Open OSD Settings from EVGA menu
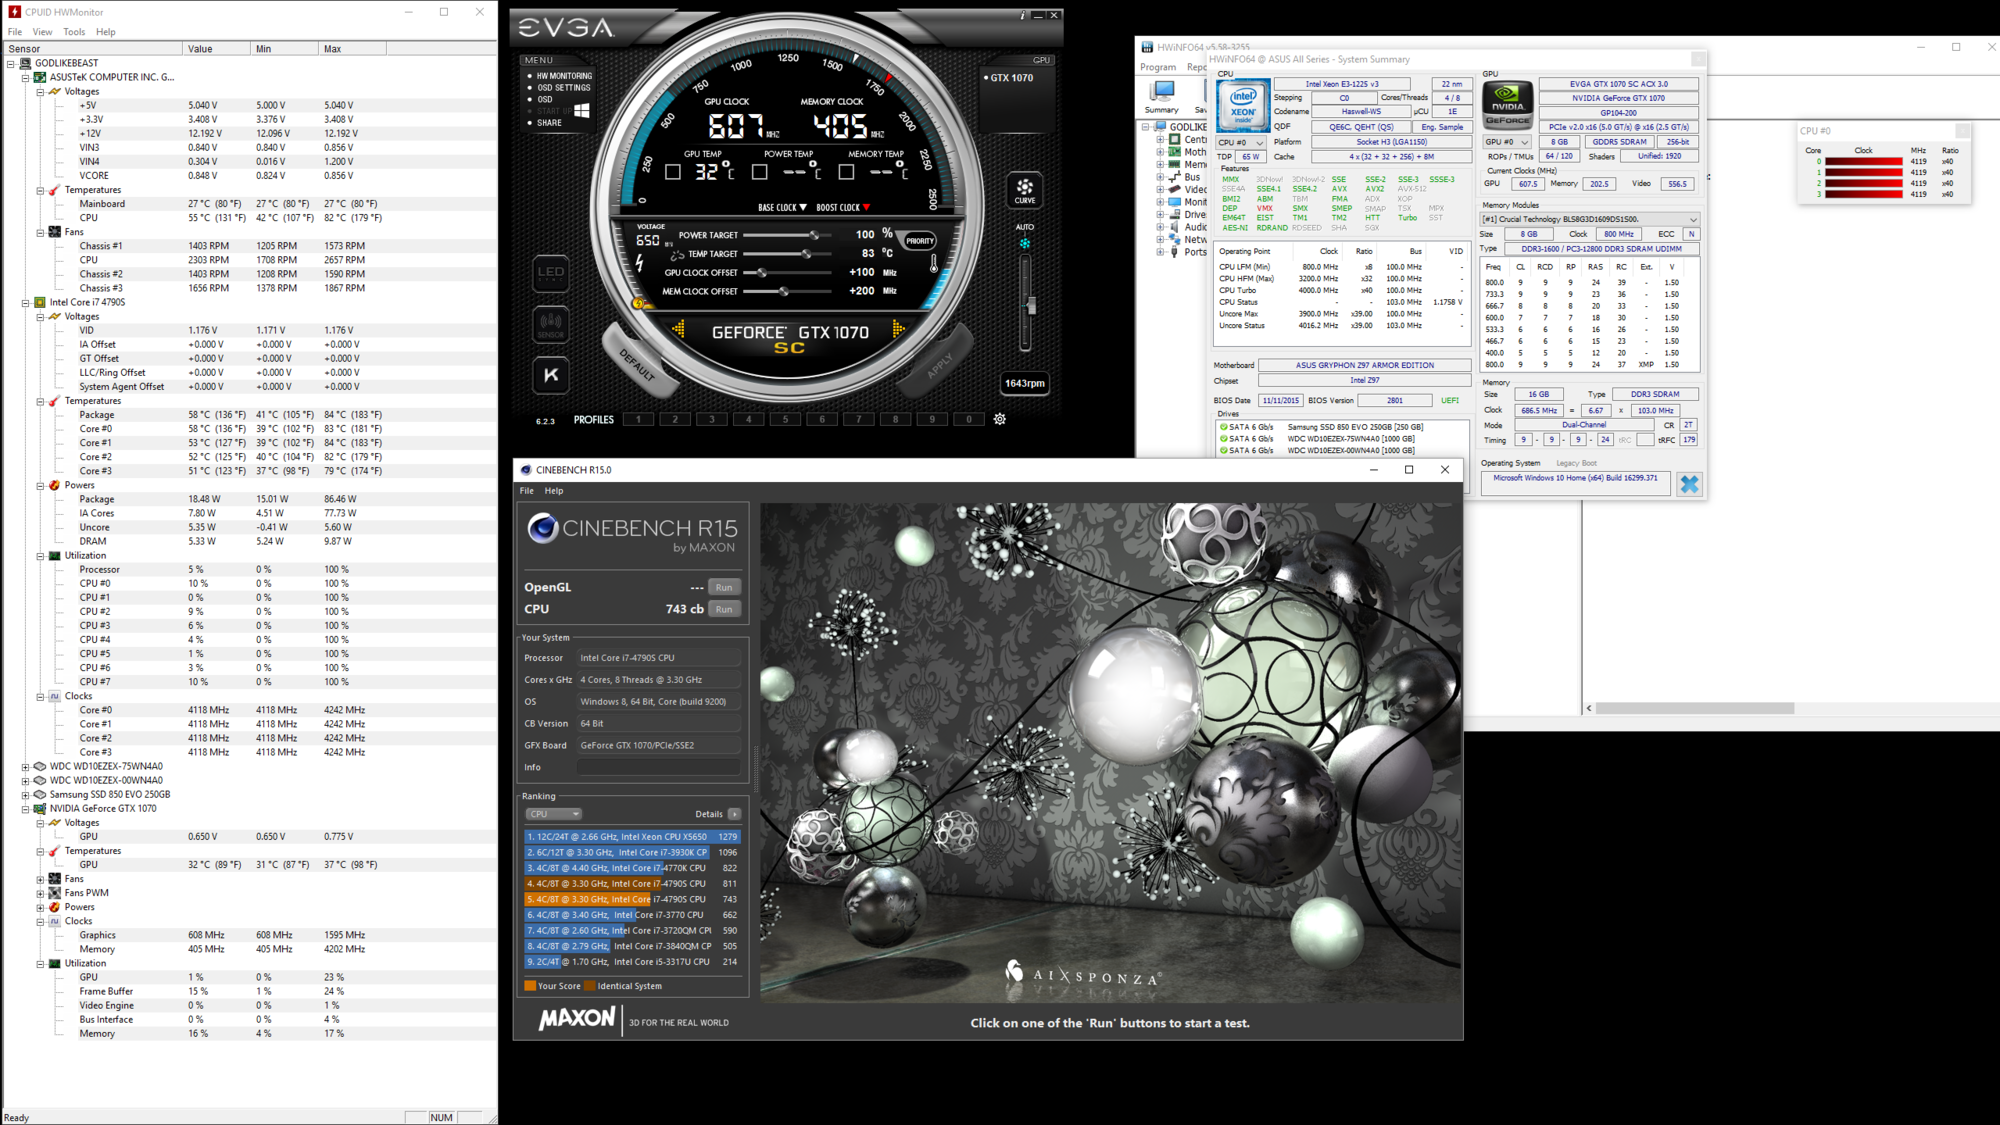The height and width of the screenshot is (1125, 2000). click(558, 88)
